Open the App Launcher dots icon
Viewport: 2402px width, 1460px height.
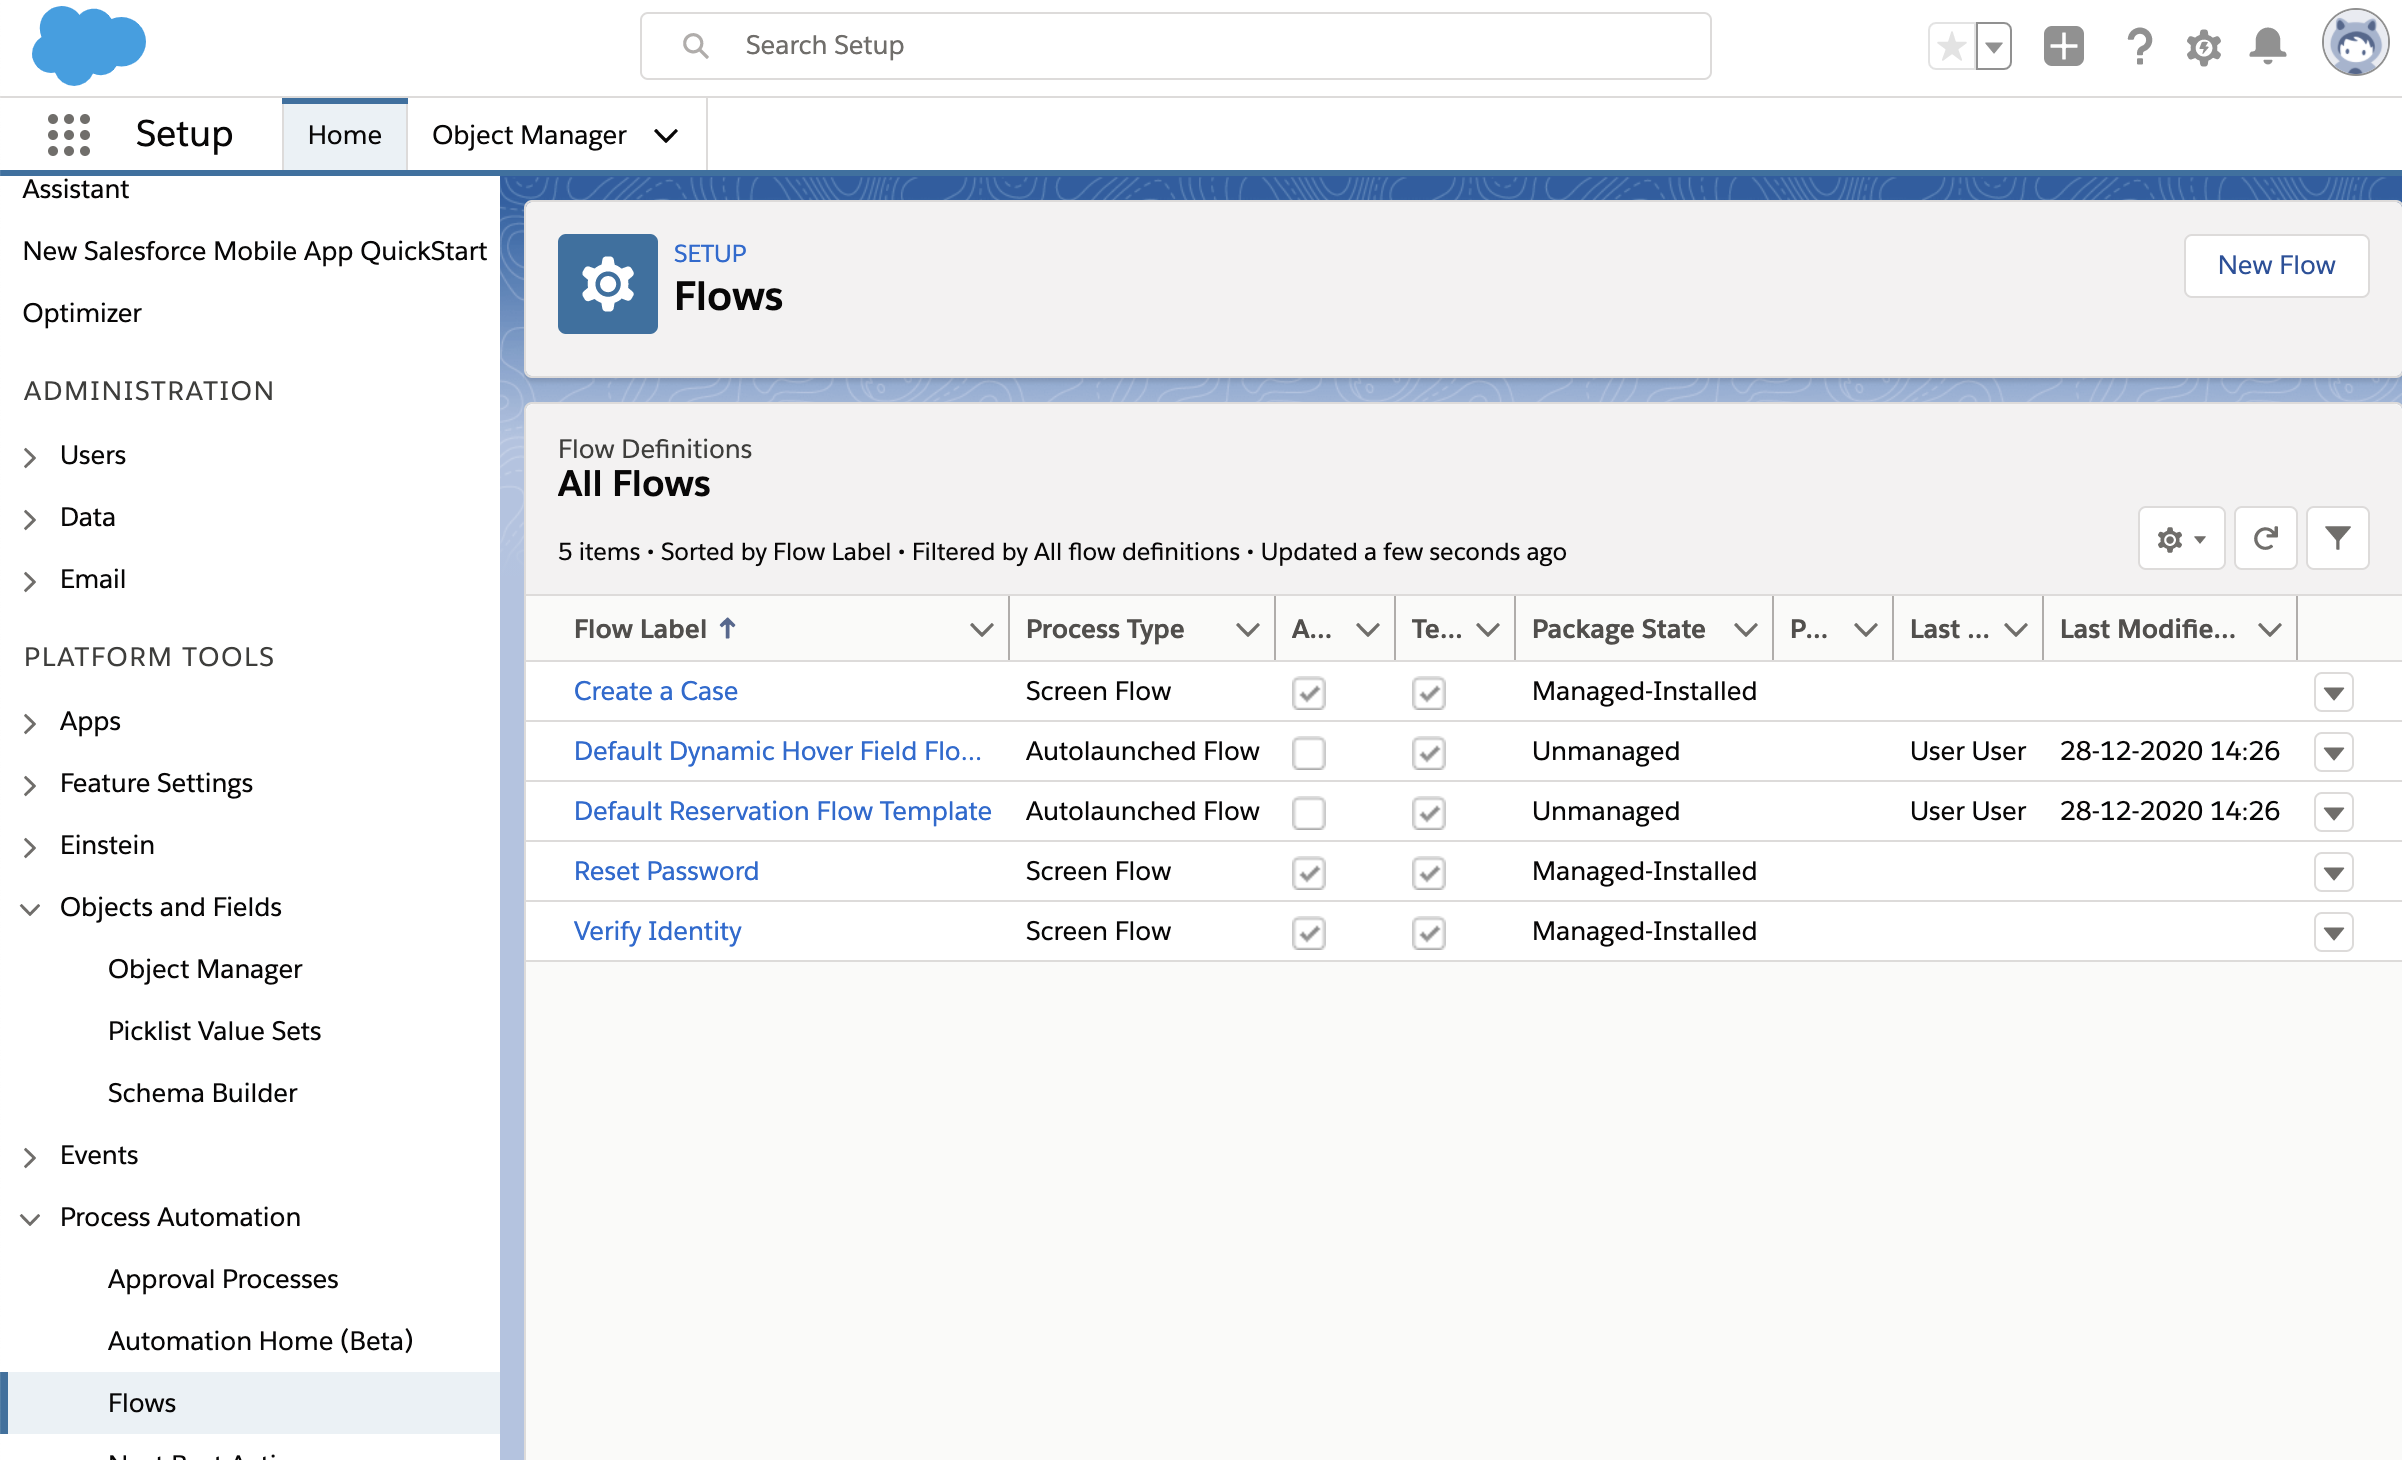[69, 134]
